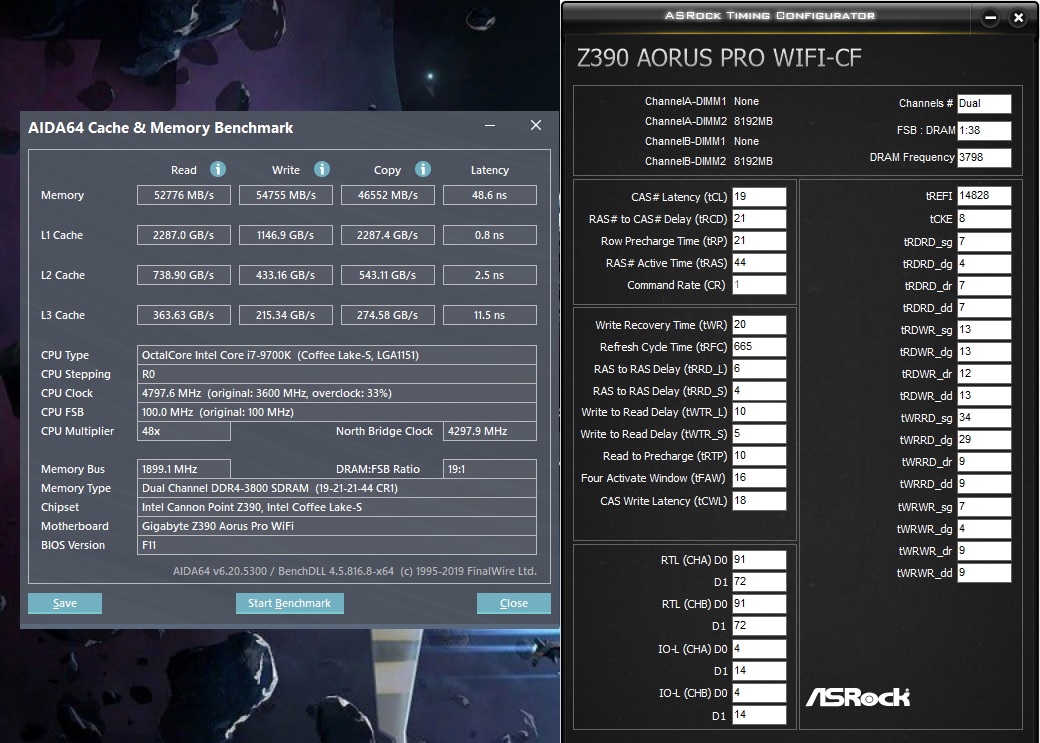Click the IO-L (CHB) D1 field
Image resolution: width=1040 pixels, height=743 pixels.
[x=759, y=715]
